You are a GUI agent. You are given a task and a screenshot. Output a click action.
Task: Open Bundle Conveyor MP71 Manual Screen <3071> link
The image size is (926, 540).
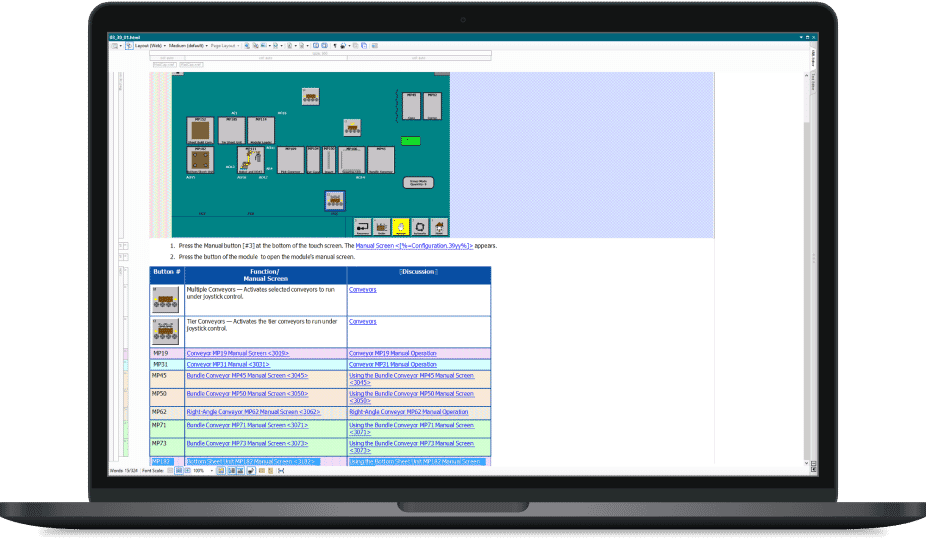point(247,425)
